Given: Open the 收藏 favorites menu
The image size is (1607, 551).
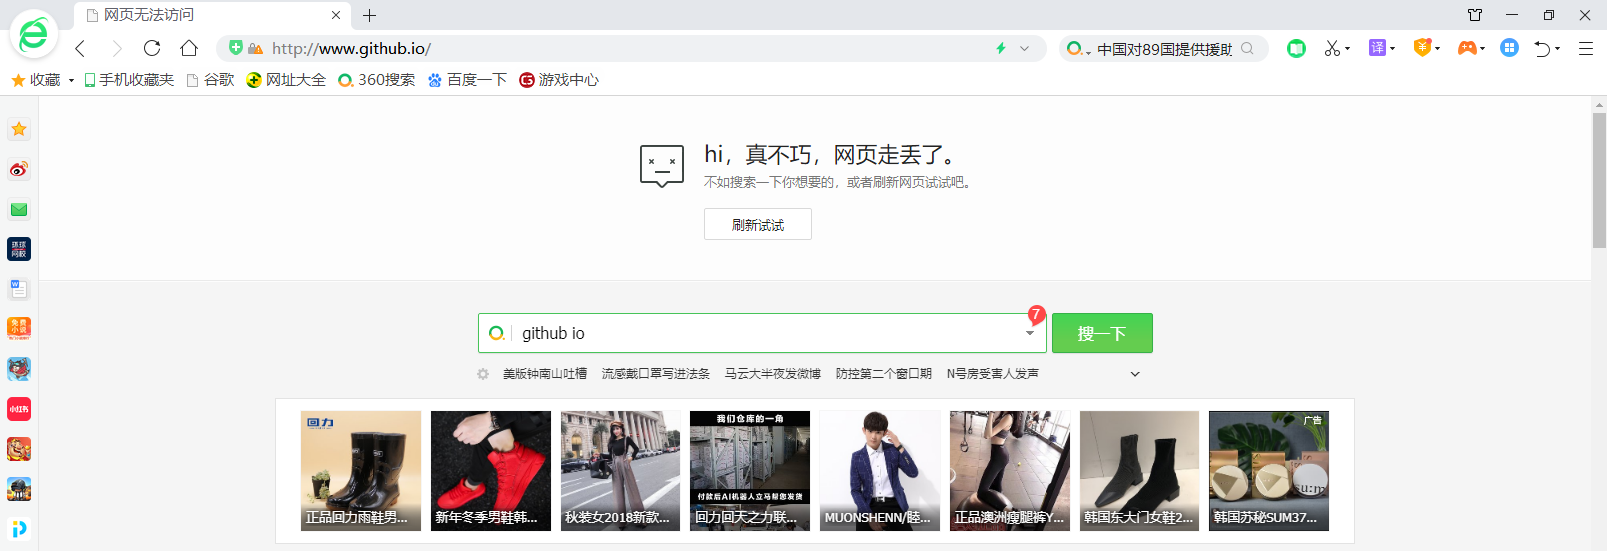Looking at the screenshot, I should [42, 80].
